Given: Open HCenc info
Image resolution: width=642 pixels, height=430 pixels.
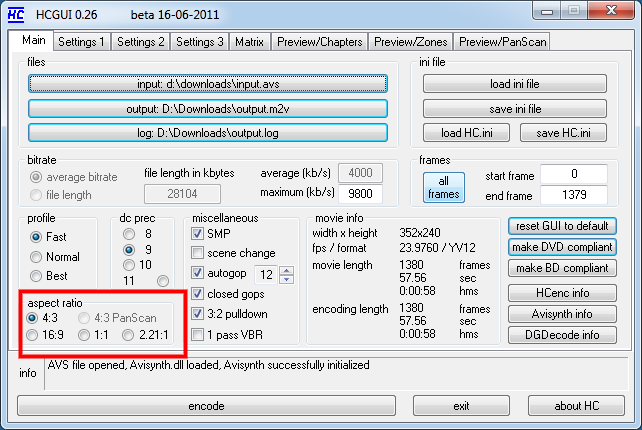Looking at the screenshot, I should (562, 293).
